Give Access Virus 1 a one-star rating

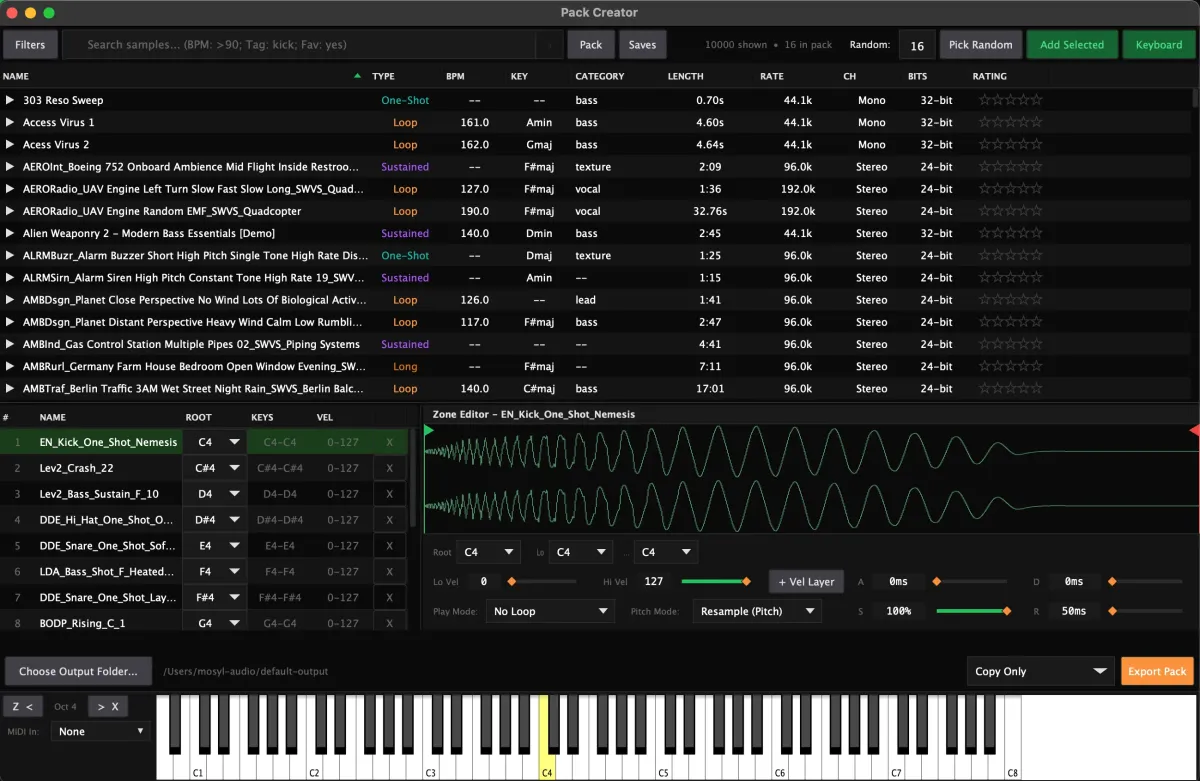985,122
